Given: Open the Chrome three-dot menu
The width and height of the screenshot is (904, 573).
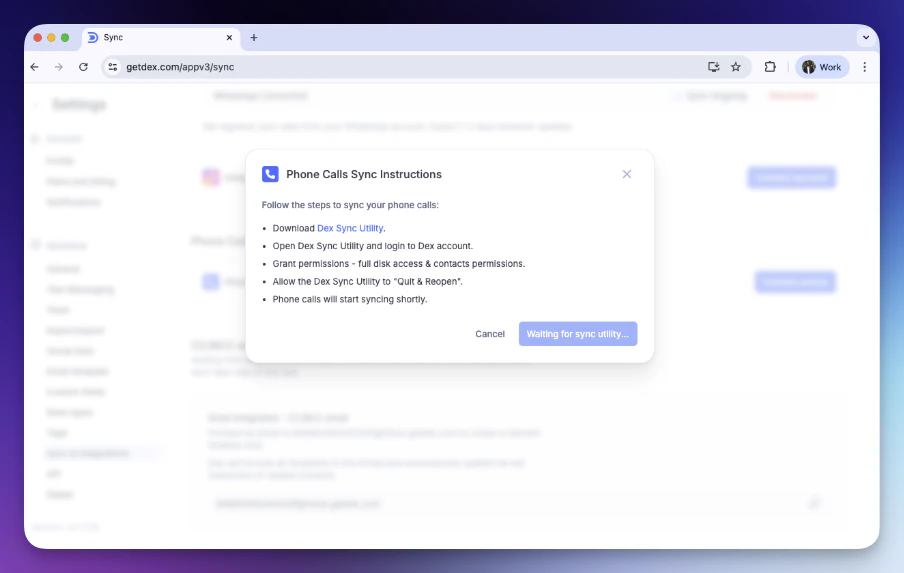Looking at the screenshot, I should (864, 67).
